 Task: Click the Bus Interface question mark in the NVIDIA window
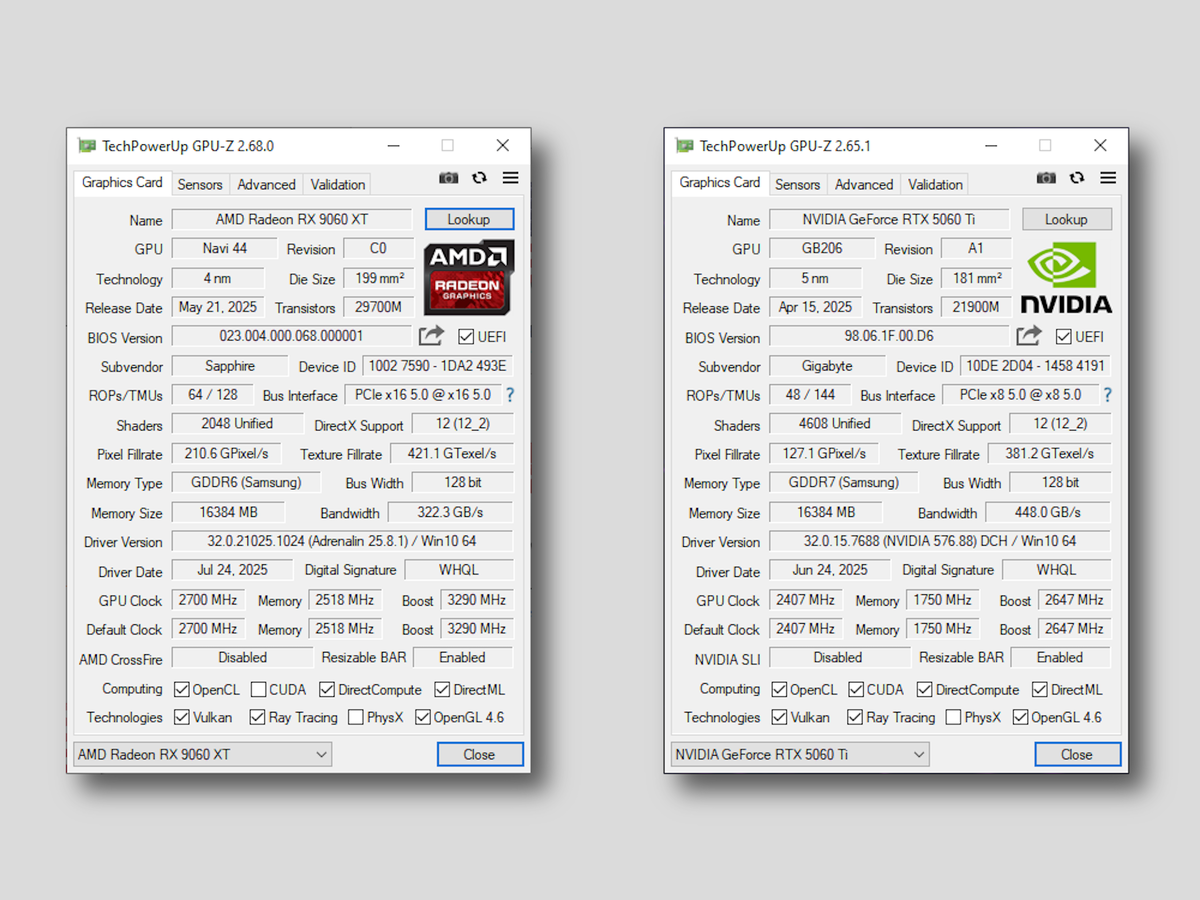click(1107, 395)
